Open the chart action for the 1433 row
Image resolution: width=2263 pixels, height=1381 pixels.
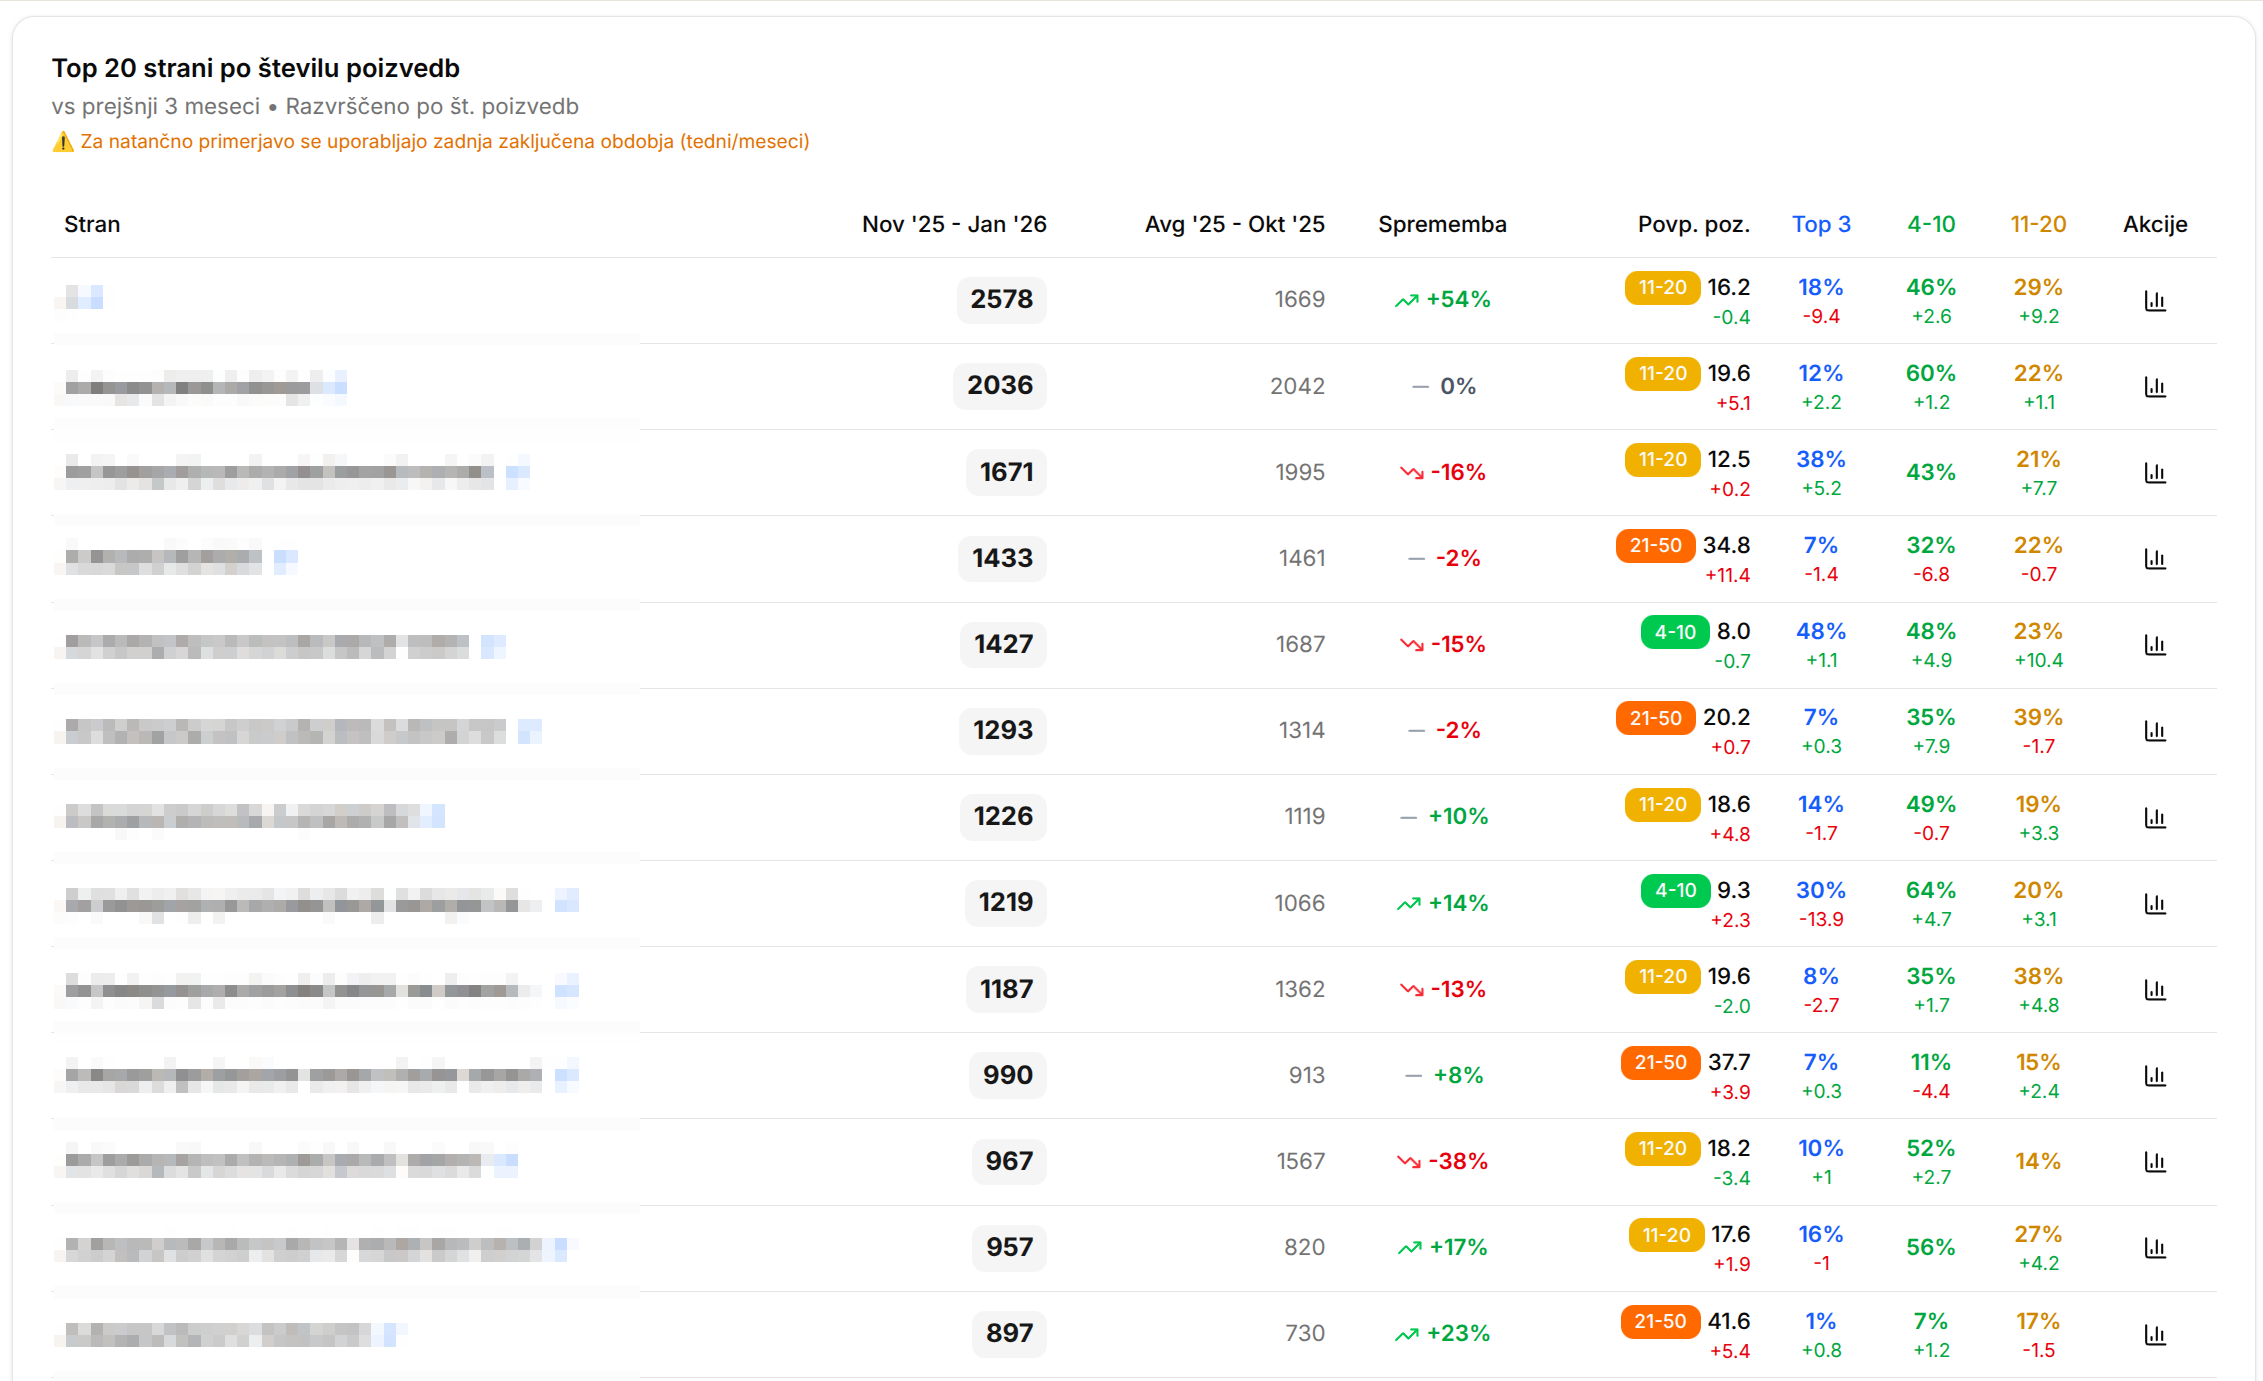(x=2155, y=558)
